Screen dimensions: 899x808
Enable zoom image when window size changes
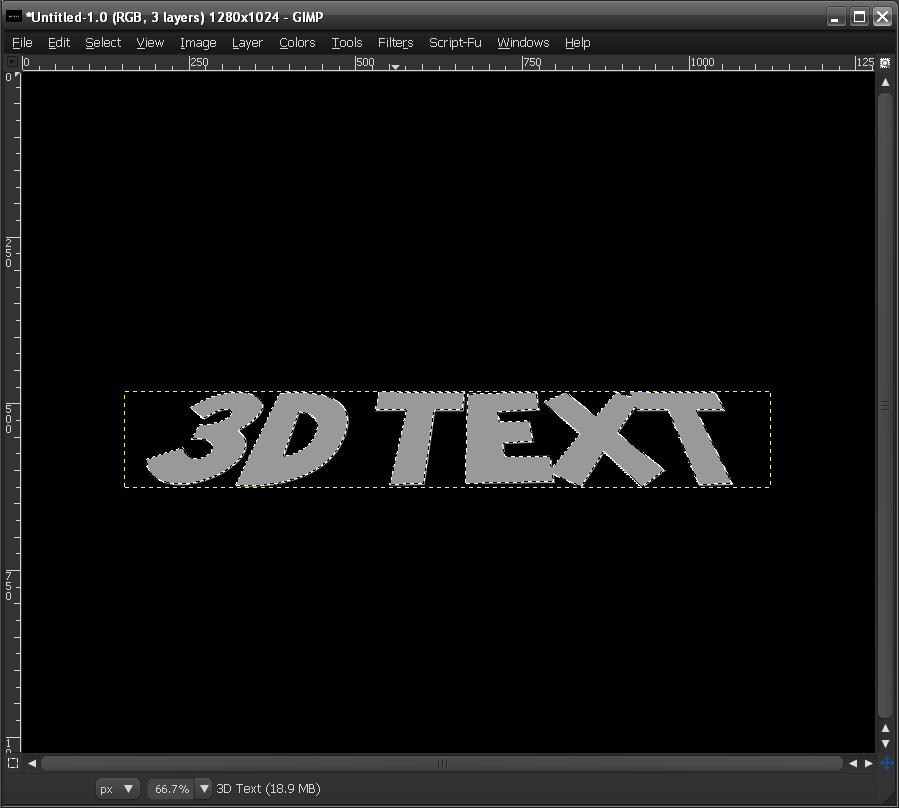(x=885, y=62)
